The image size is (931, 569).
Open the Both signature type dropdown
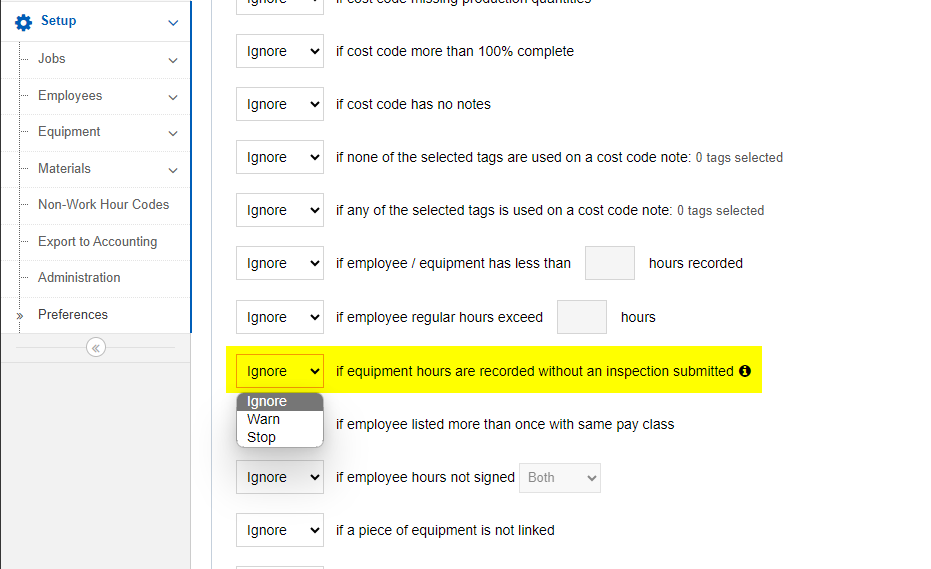pos(560,478)
